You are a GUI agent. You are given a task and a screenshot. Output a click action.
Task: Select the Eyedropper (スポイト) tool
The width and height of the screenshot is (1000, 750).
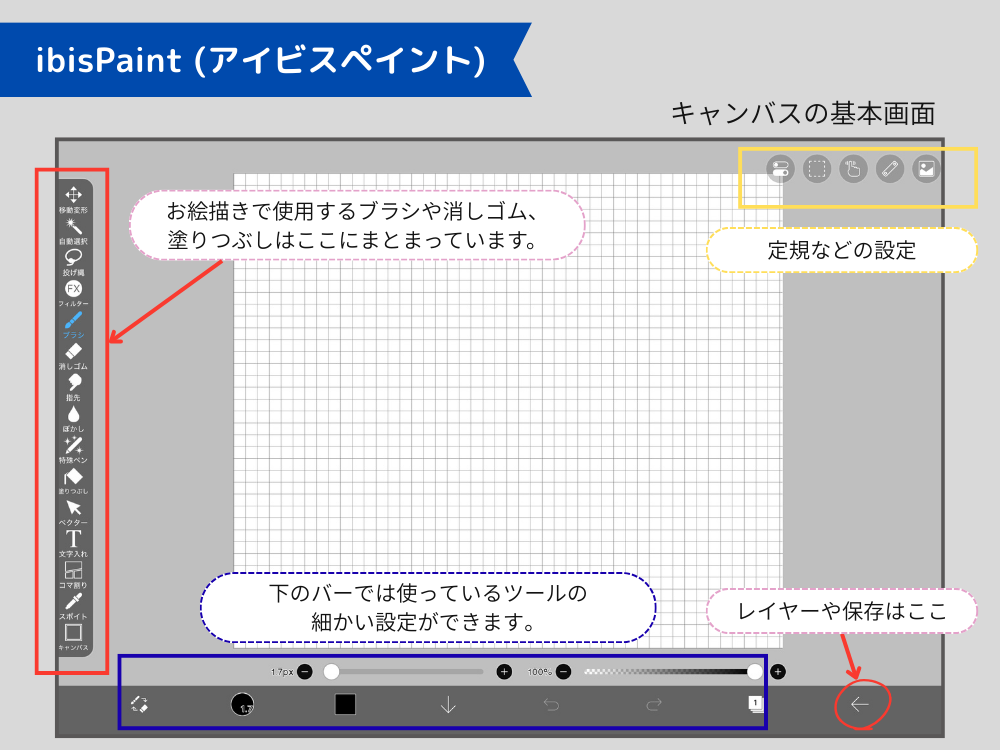[73, 602]
